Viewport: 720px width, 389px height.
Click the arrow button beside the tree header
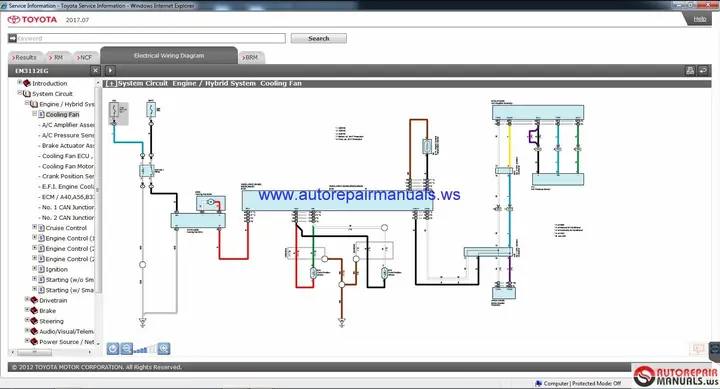(110, 70)
